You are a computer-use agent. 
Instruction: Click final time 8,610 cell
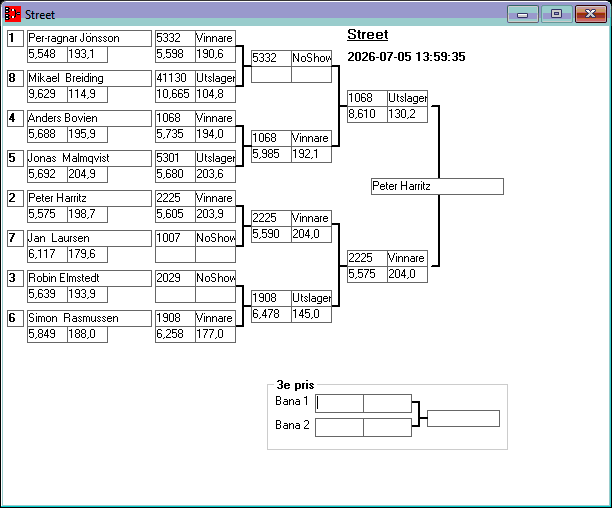(367, 114)
